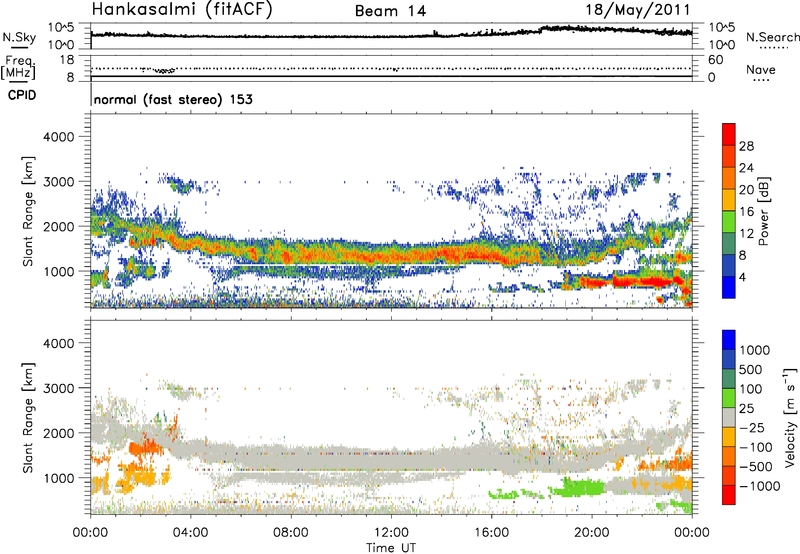Viewport: 800px width, 554px height.
Task: Click the 'Freq. [MHz]' axis label
Action: point(18,68)
